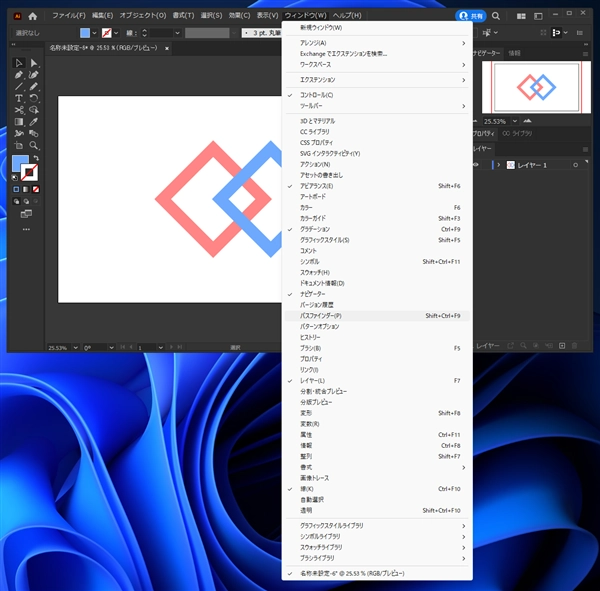Open the stroke color dropdown arrow
Viewport: 600px width, 591px height.
click(x=116, y=33)
